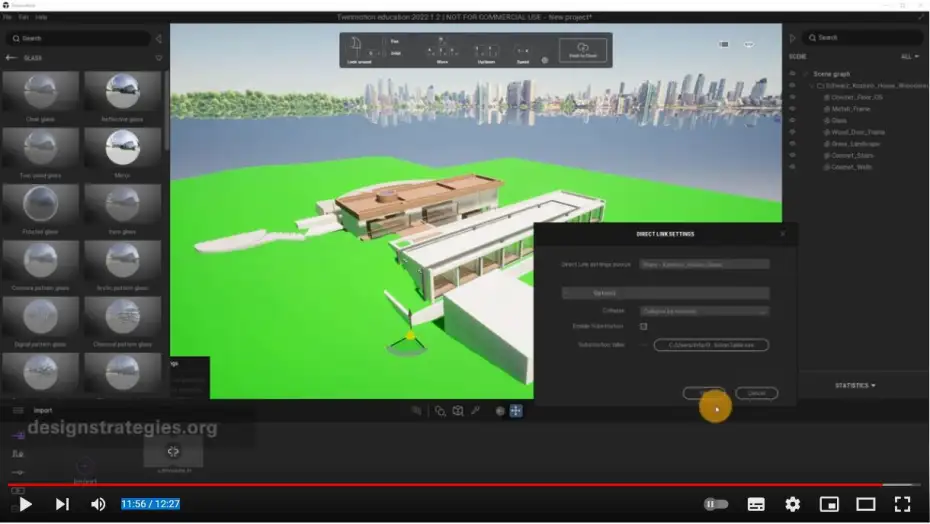Toggle visibility of Wood_Door_Frame item
Screen dimensions: 930x524
pyautogui.click(x=792, y=132)
